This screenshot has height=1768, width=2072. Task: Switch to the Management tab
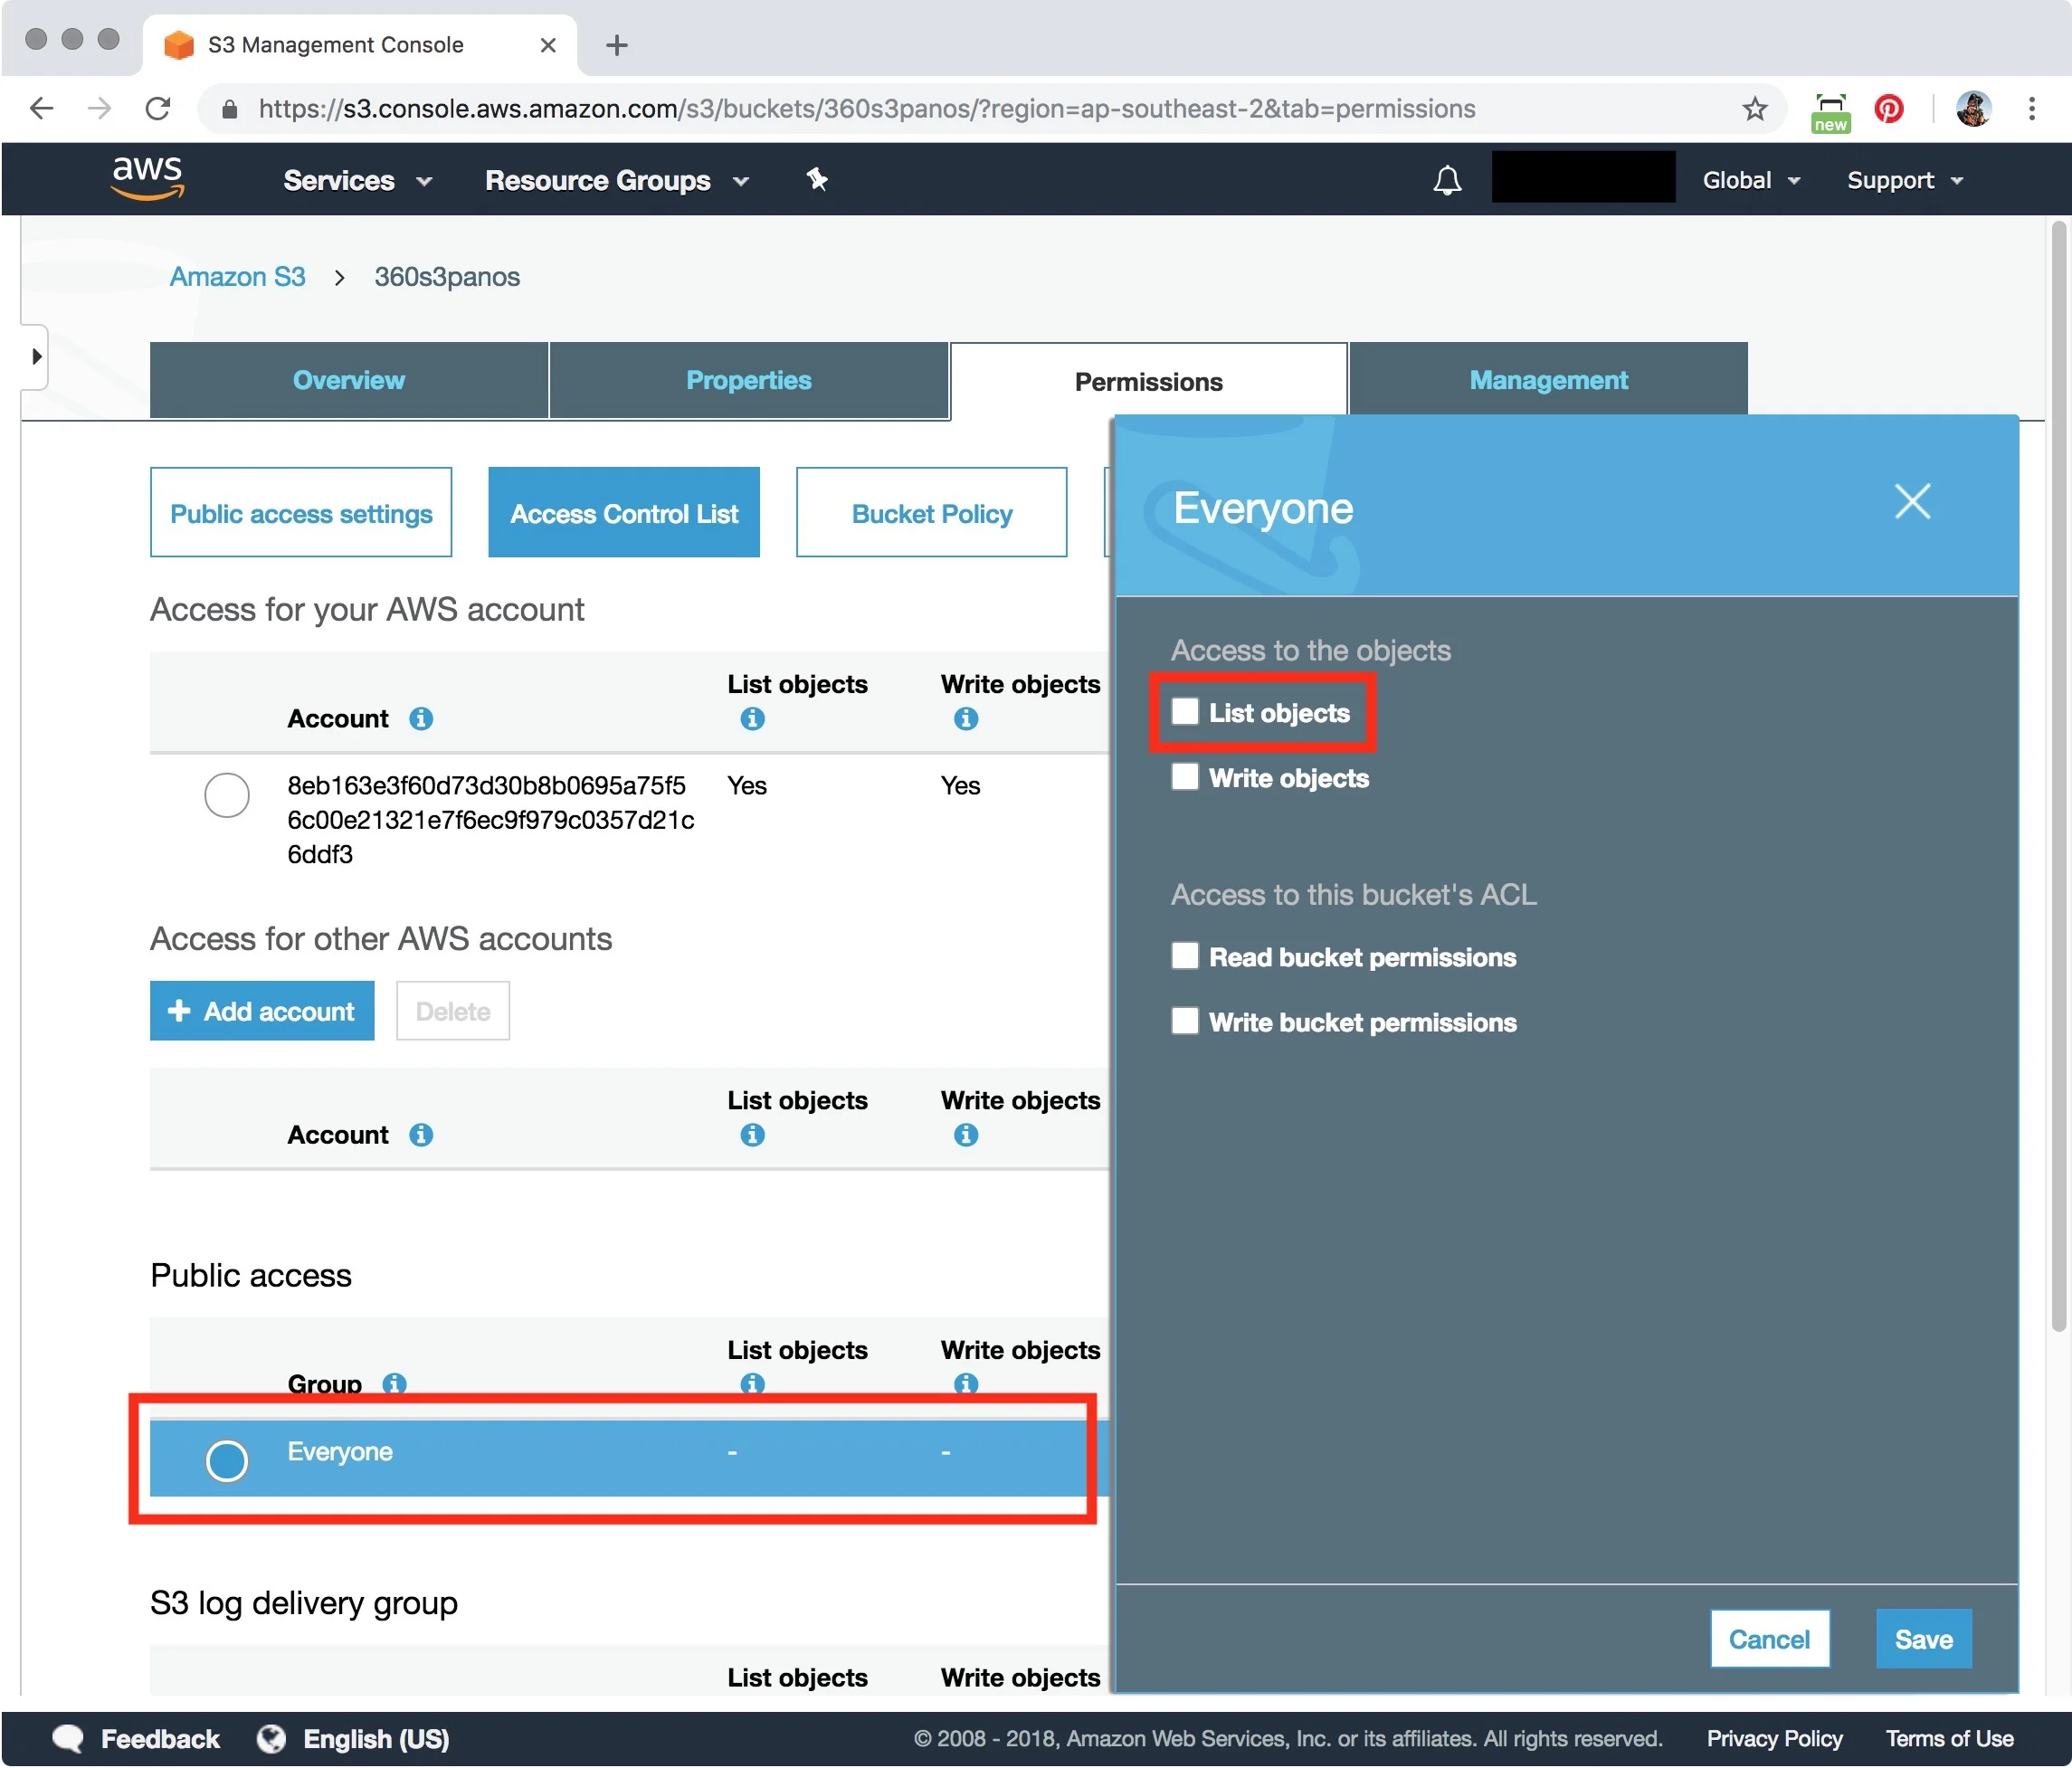click(x=1548, y=380)
